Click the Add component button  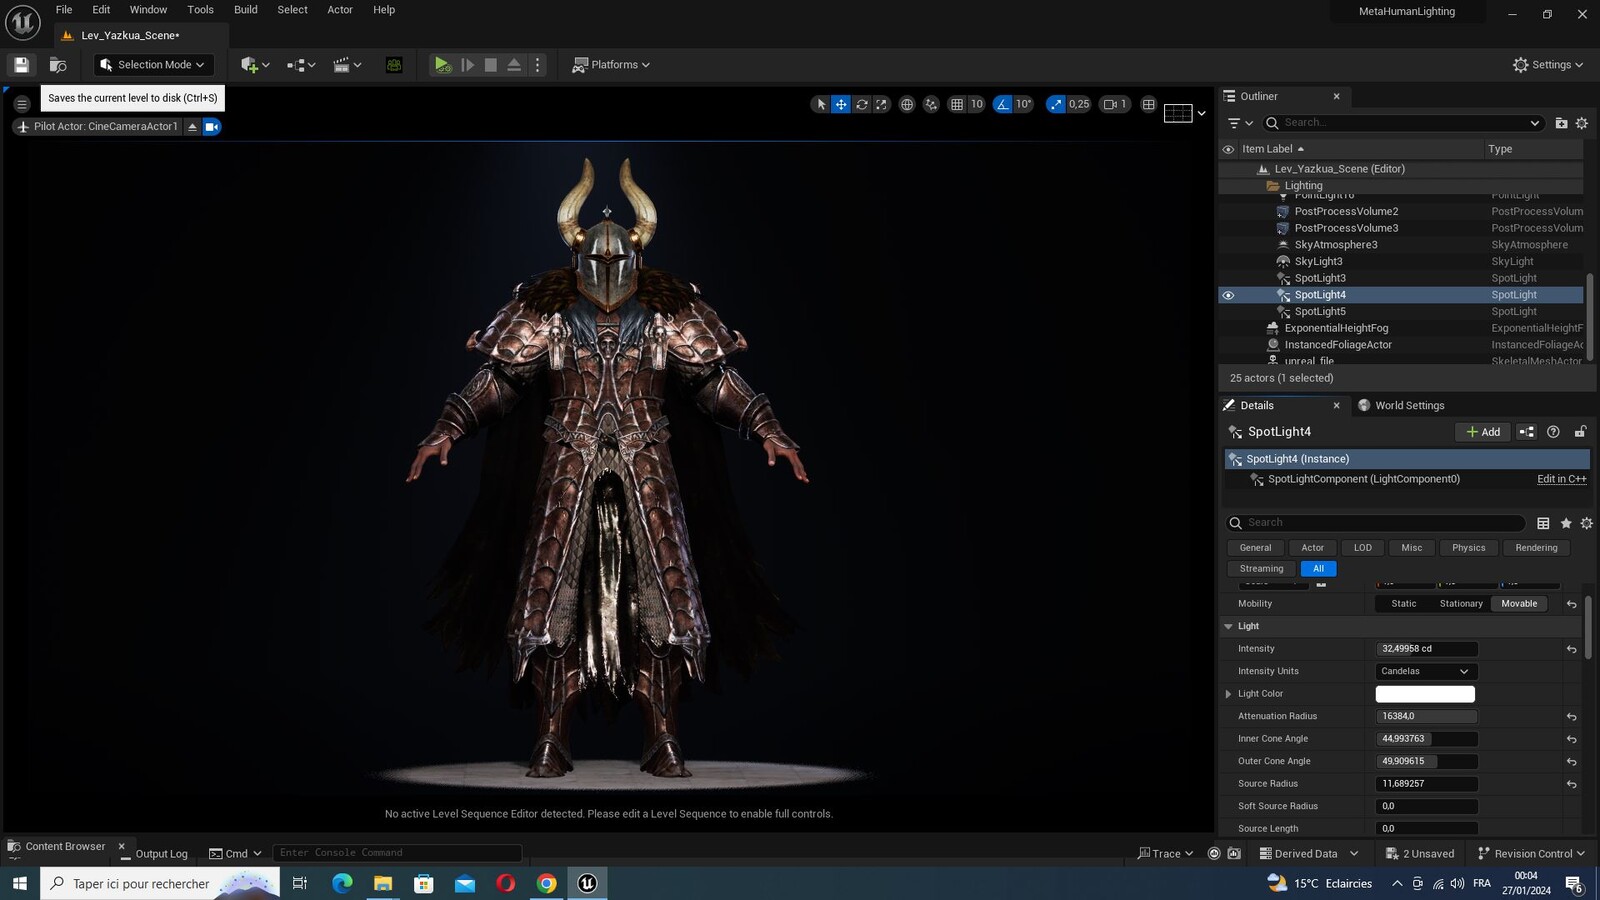1482,432
